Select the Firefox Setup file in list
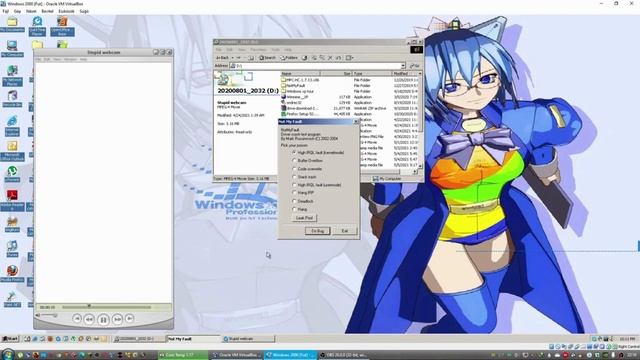This screenshot has height=360, width=640. (300, 114)
